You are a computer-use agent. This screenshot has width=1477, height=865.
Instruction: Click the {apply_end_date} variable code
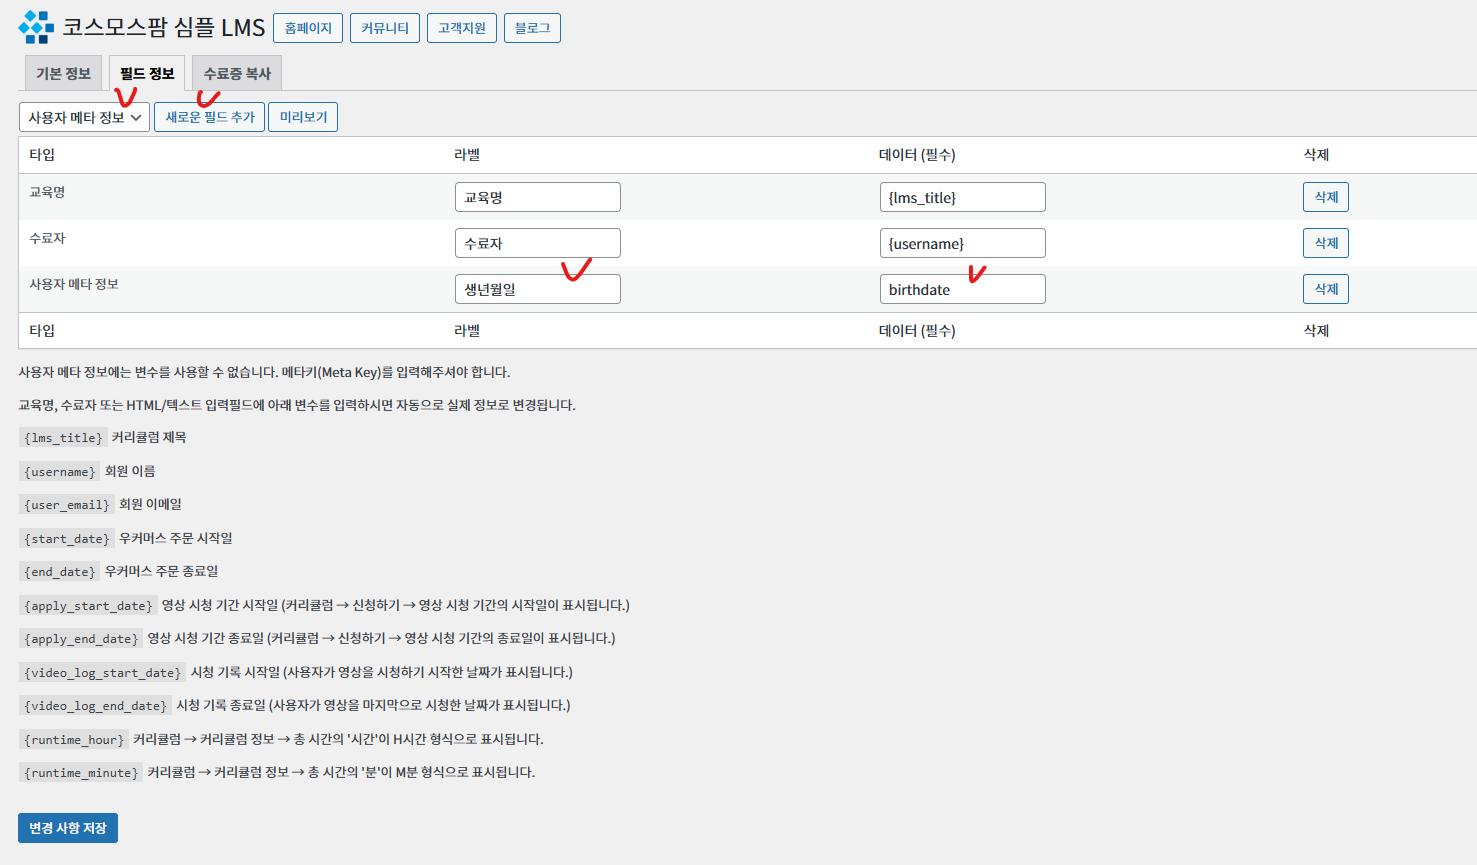point(81,639)
